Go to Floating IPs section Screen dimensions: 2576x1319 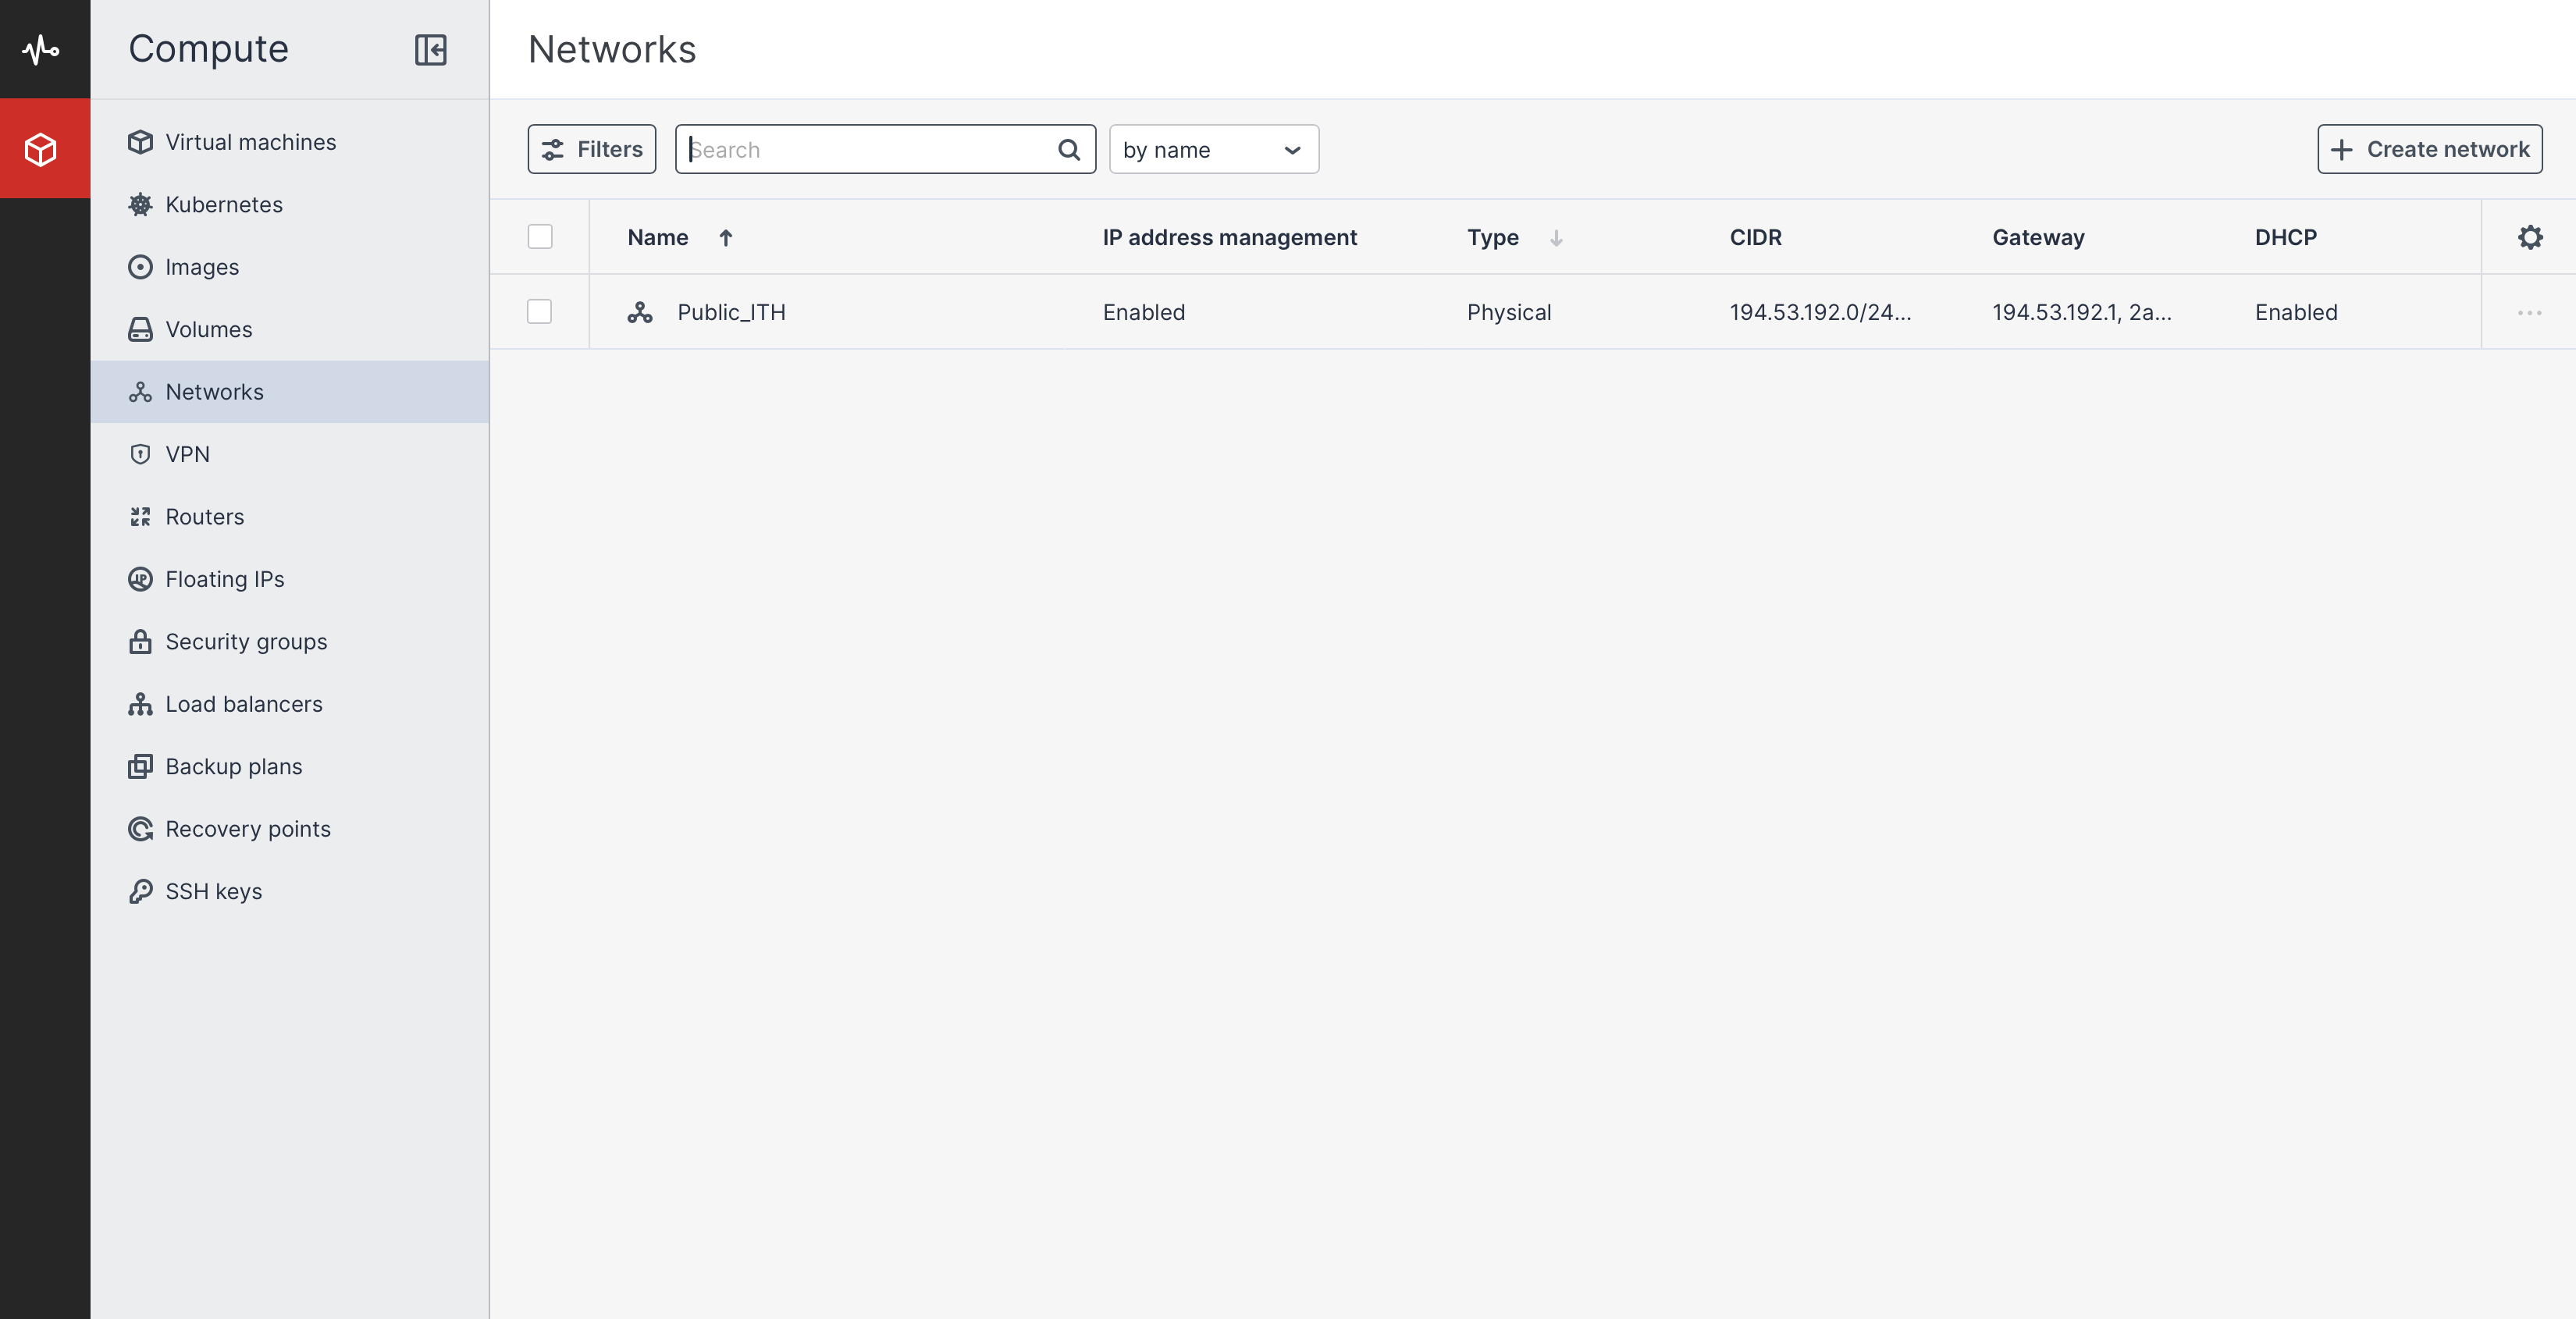224,579
